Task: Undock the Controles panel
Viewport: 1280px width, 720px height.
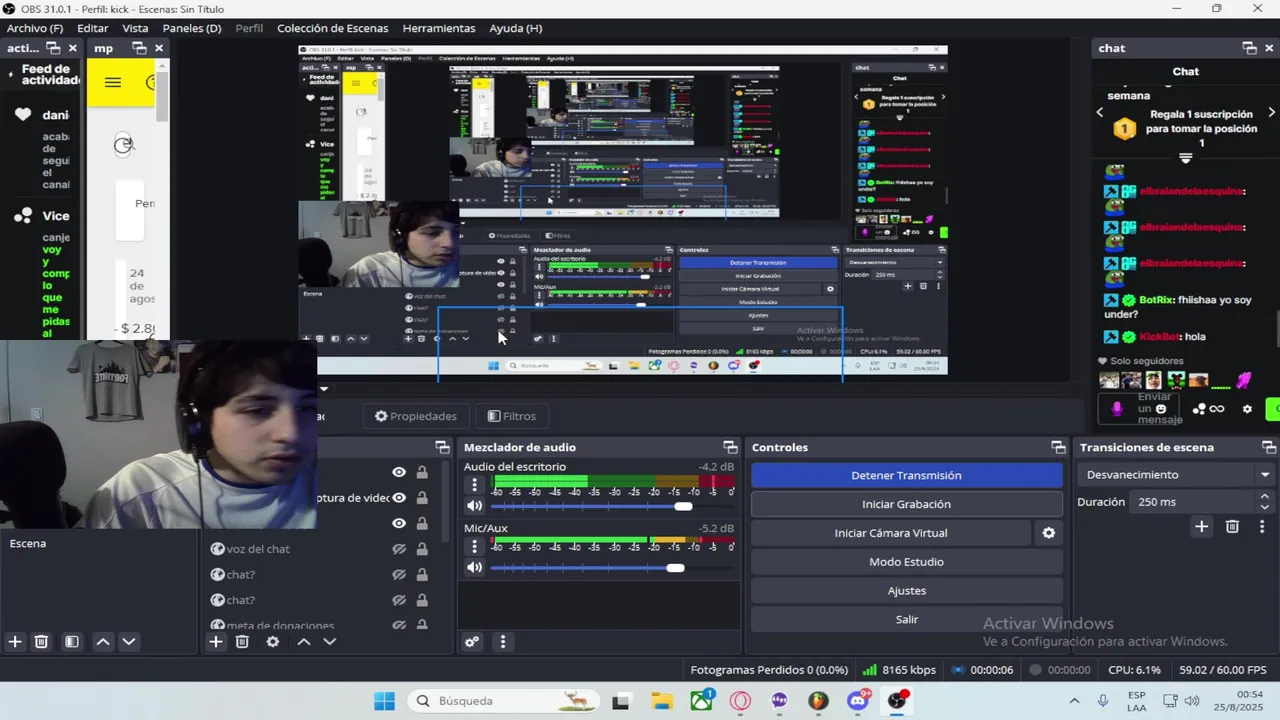Action: [x=1058, y=447]
